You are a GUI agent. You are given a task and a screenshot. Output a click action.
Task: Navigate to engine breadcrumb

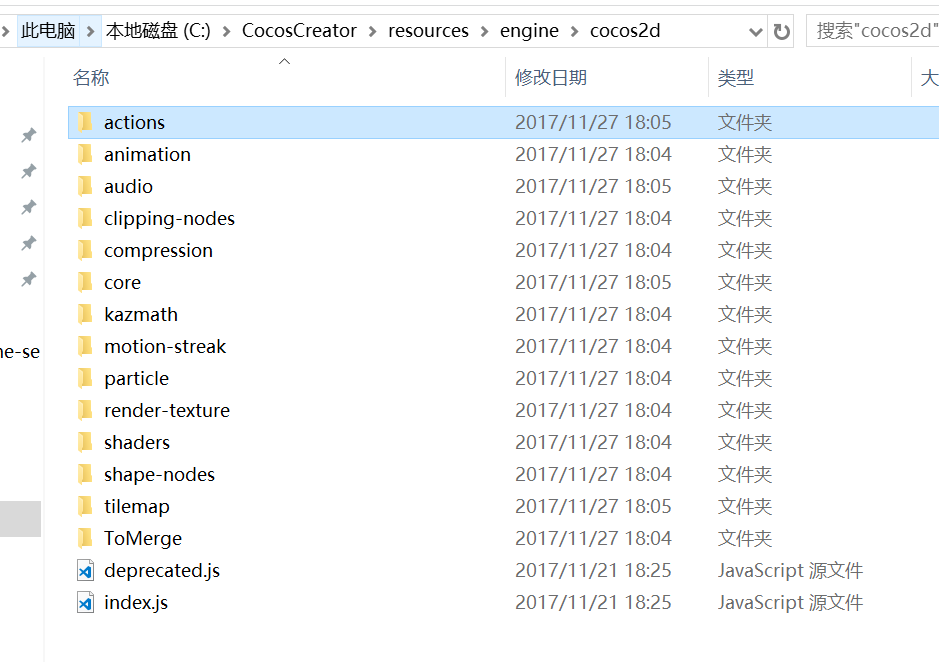pos(529,31)
